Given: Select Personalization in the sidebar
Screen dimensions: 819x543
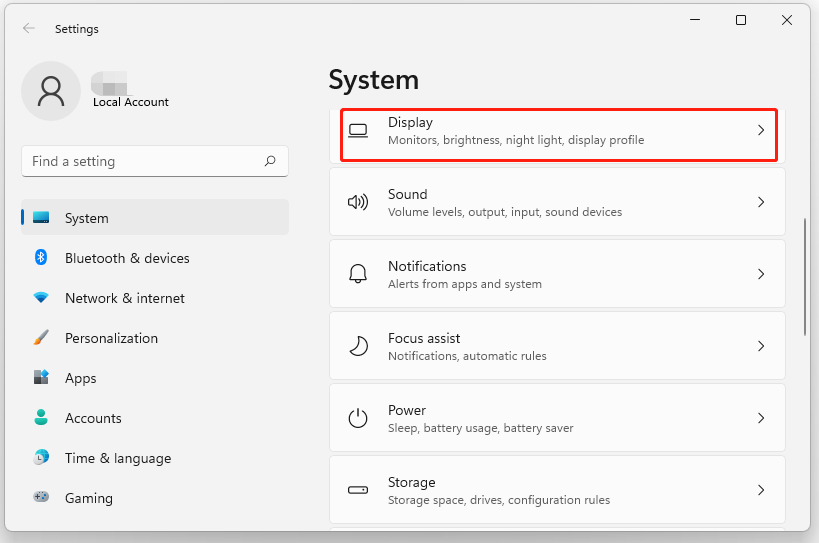Looking at the screenshot, I should (x=111, y=338).
